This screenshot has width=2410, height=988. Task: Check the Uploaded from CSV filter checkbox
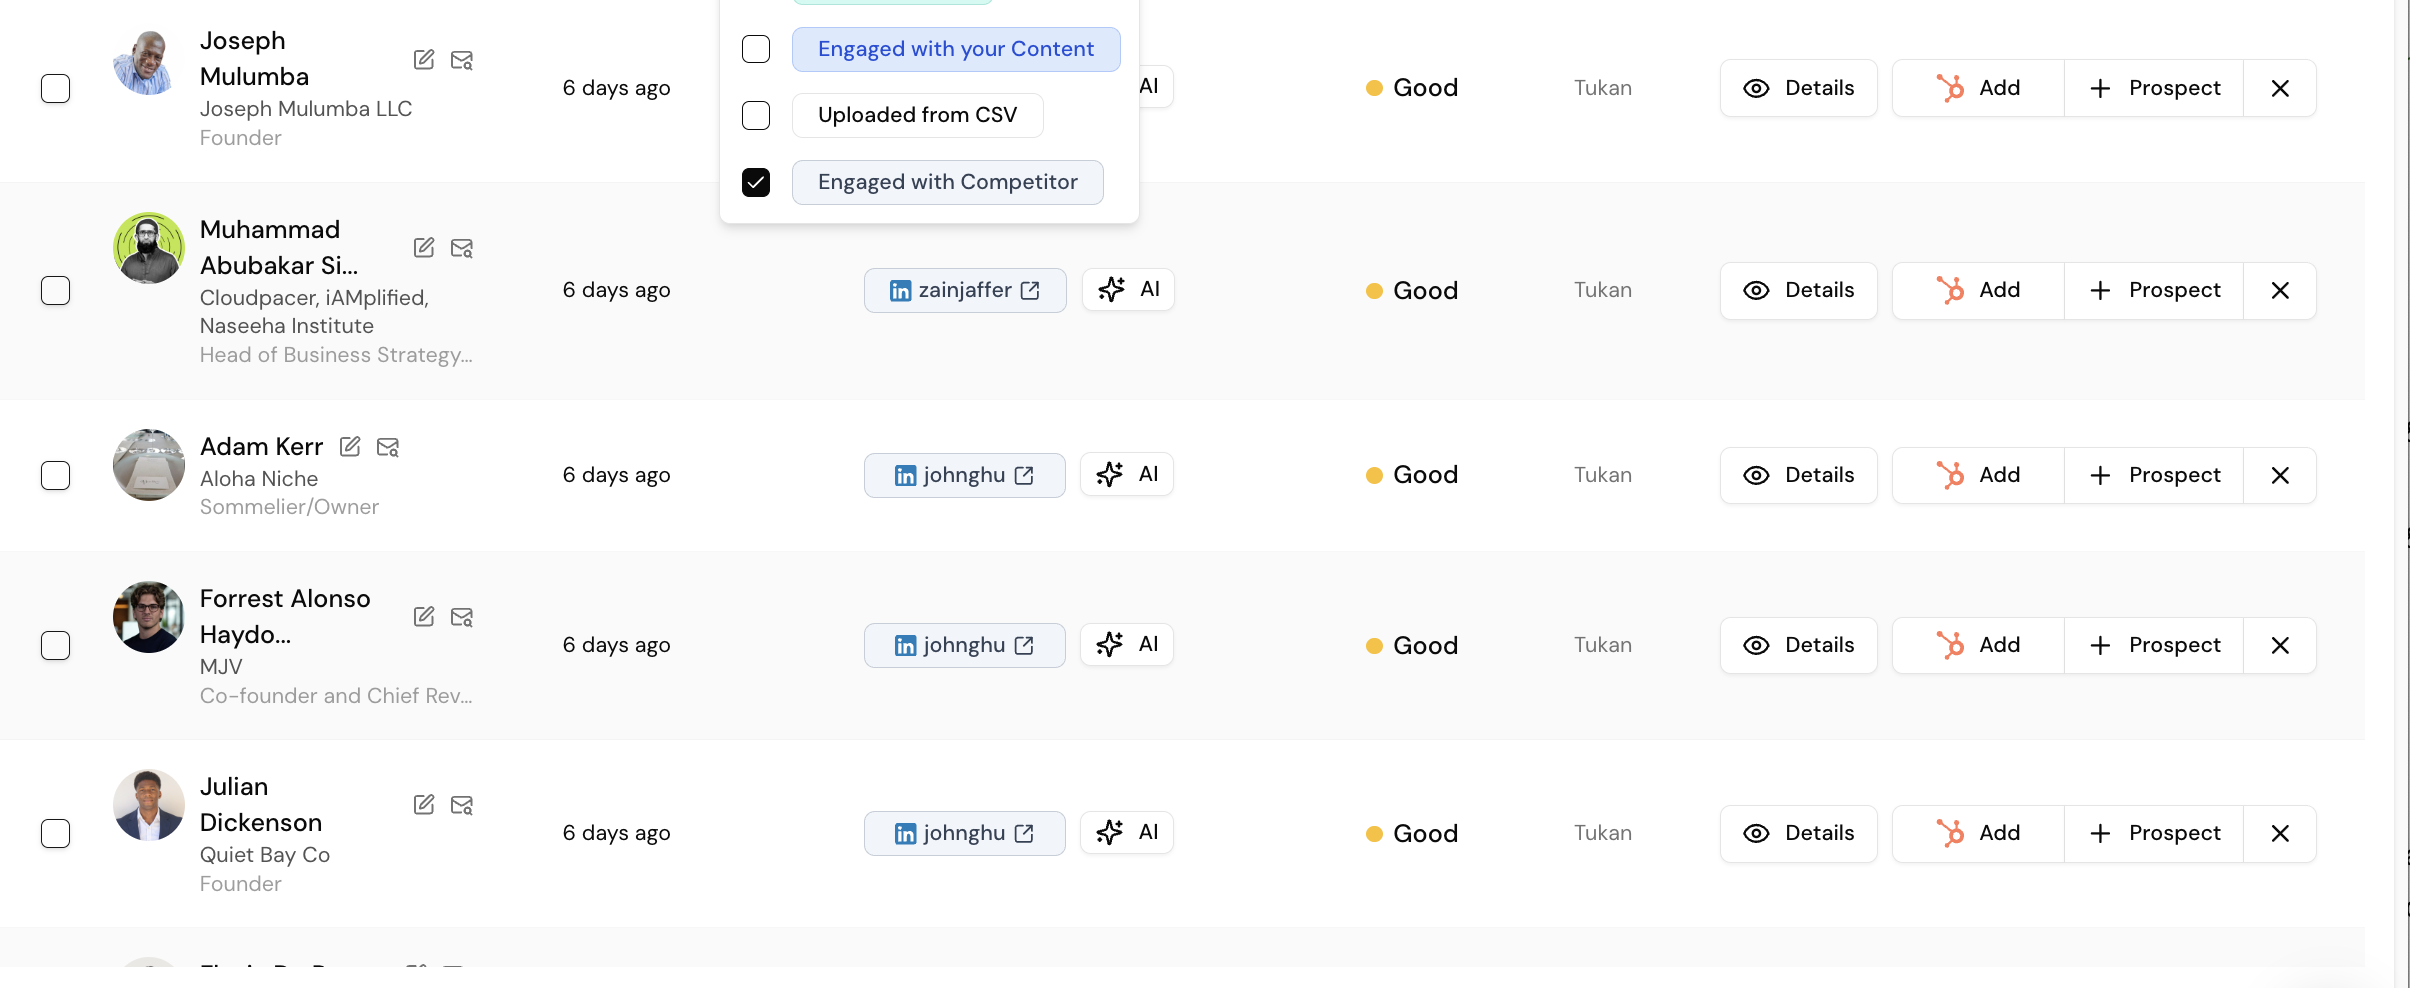(756, 115)
